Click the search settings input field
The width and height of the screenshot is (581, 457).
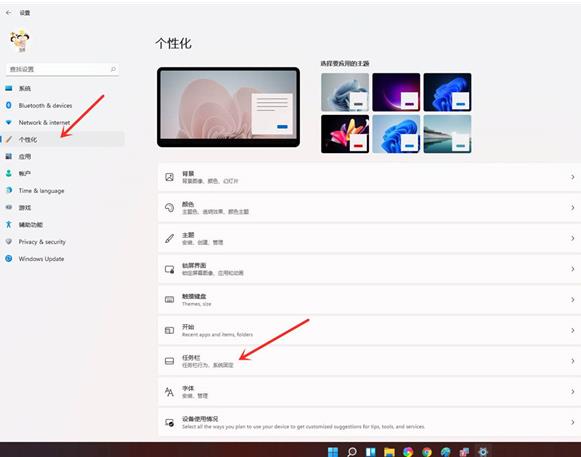coord(62,69)
